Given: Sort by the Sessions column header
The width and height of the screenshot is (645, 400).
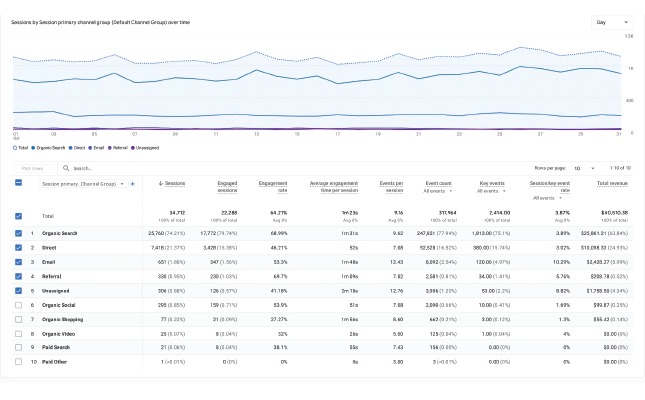Looking at the screenshot, I should [175, 183].
